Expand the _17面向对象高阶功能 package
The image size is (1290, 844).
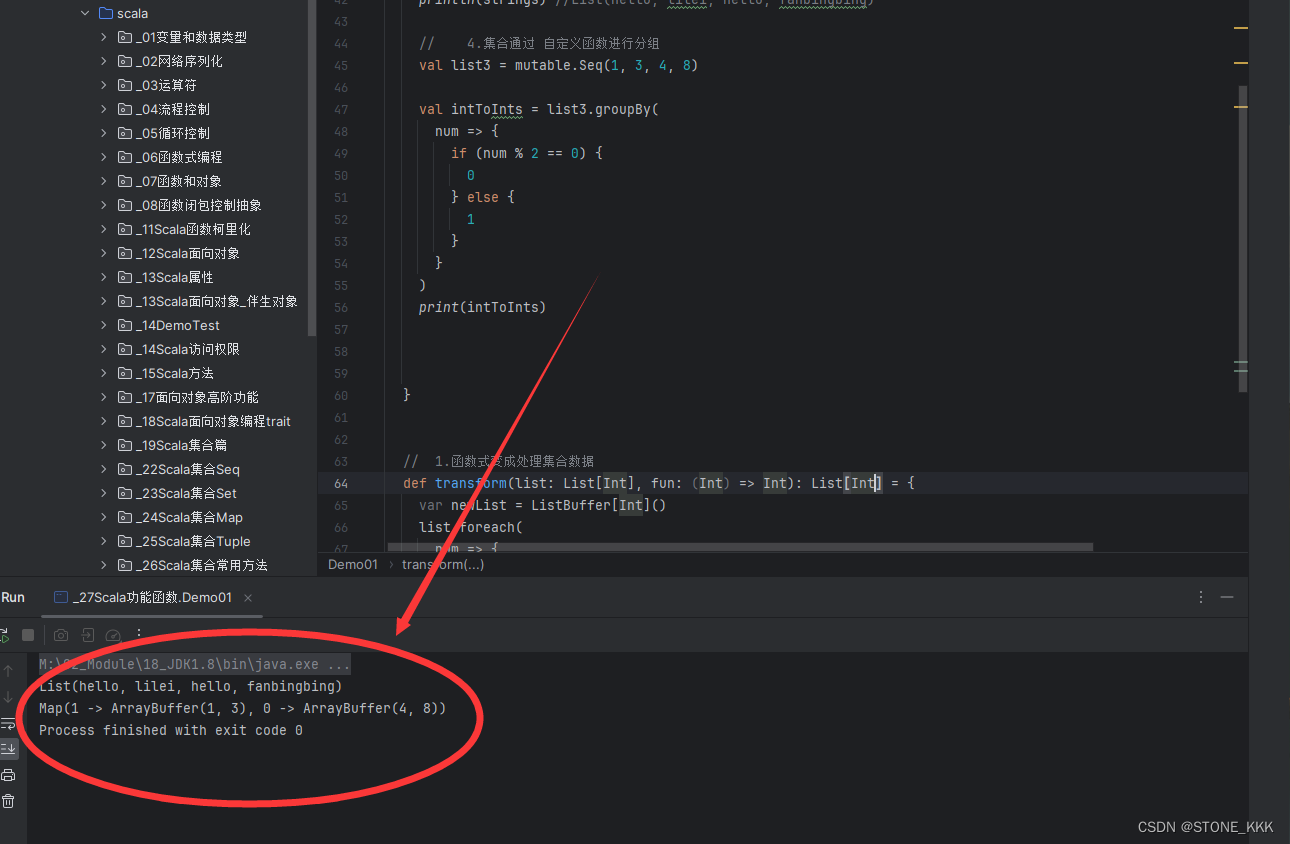pyautogui.click(x=104, y=397)
